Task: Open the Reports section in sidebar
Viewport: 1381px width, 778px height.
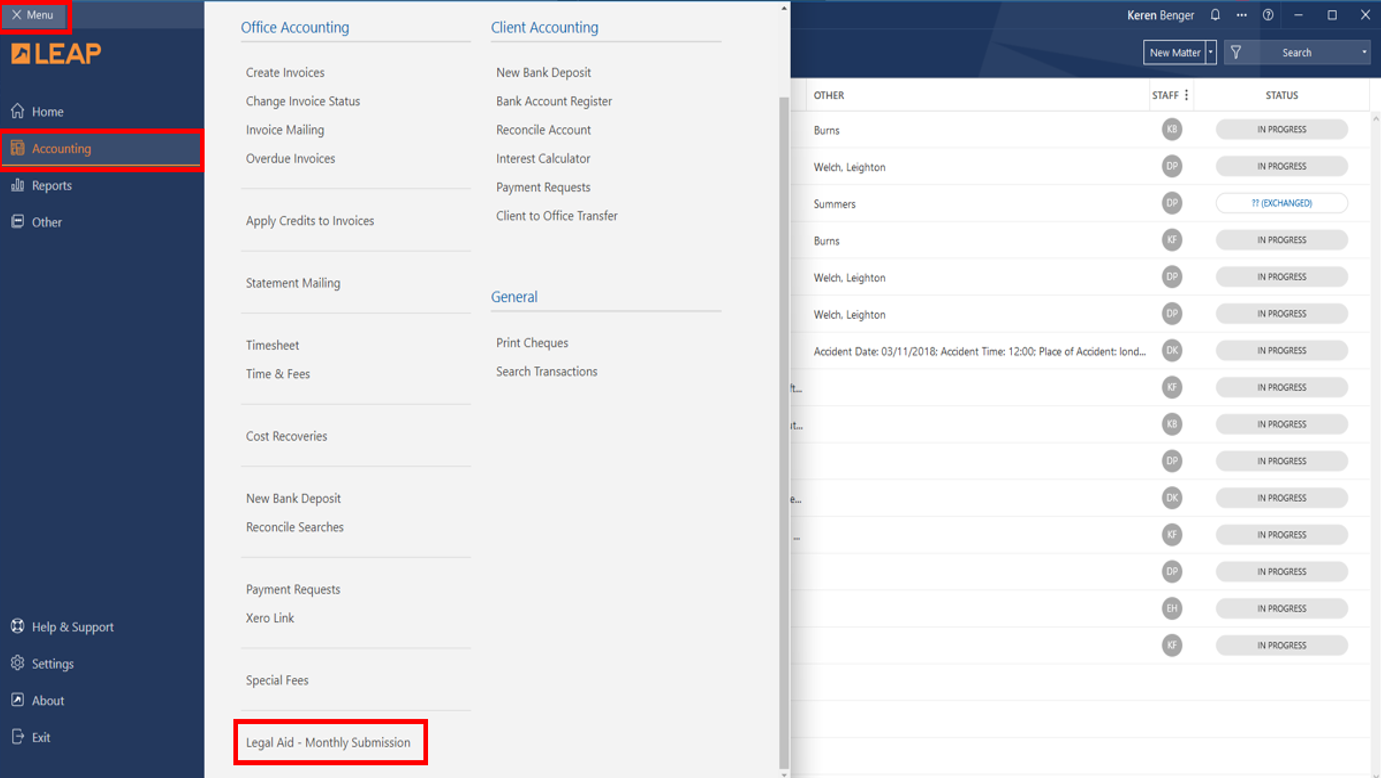Action: 51,186
